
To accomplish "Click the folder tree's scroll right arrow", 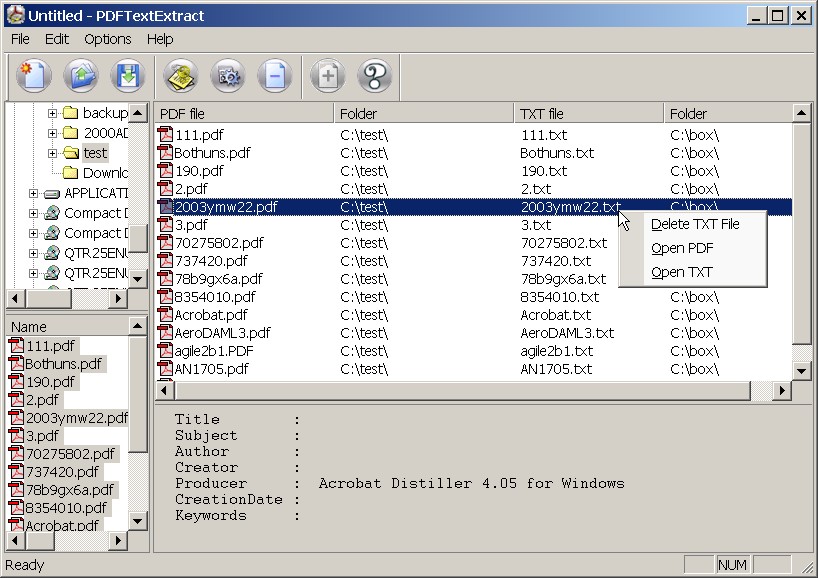I will [118, 298].
